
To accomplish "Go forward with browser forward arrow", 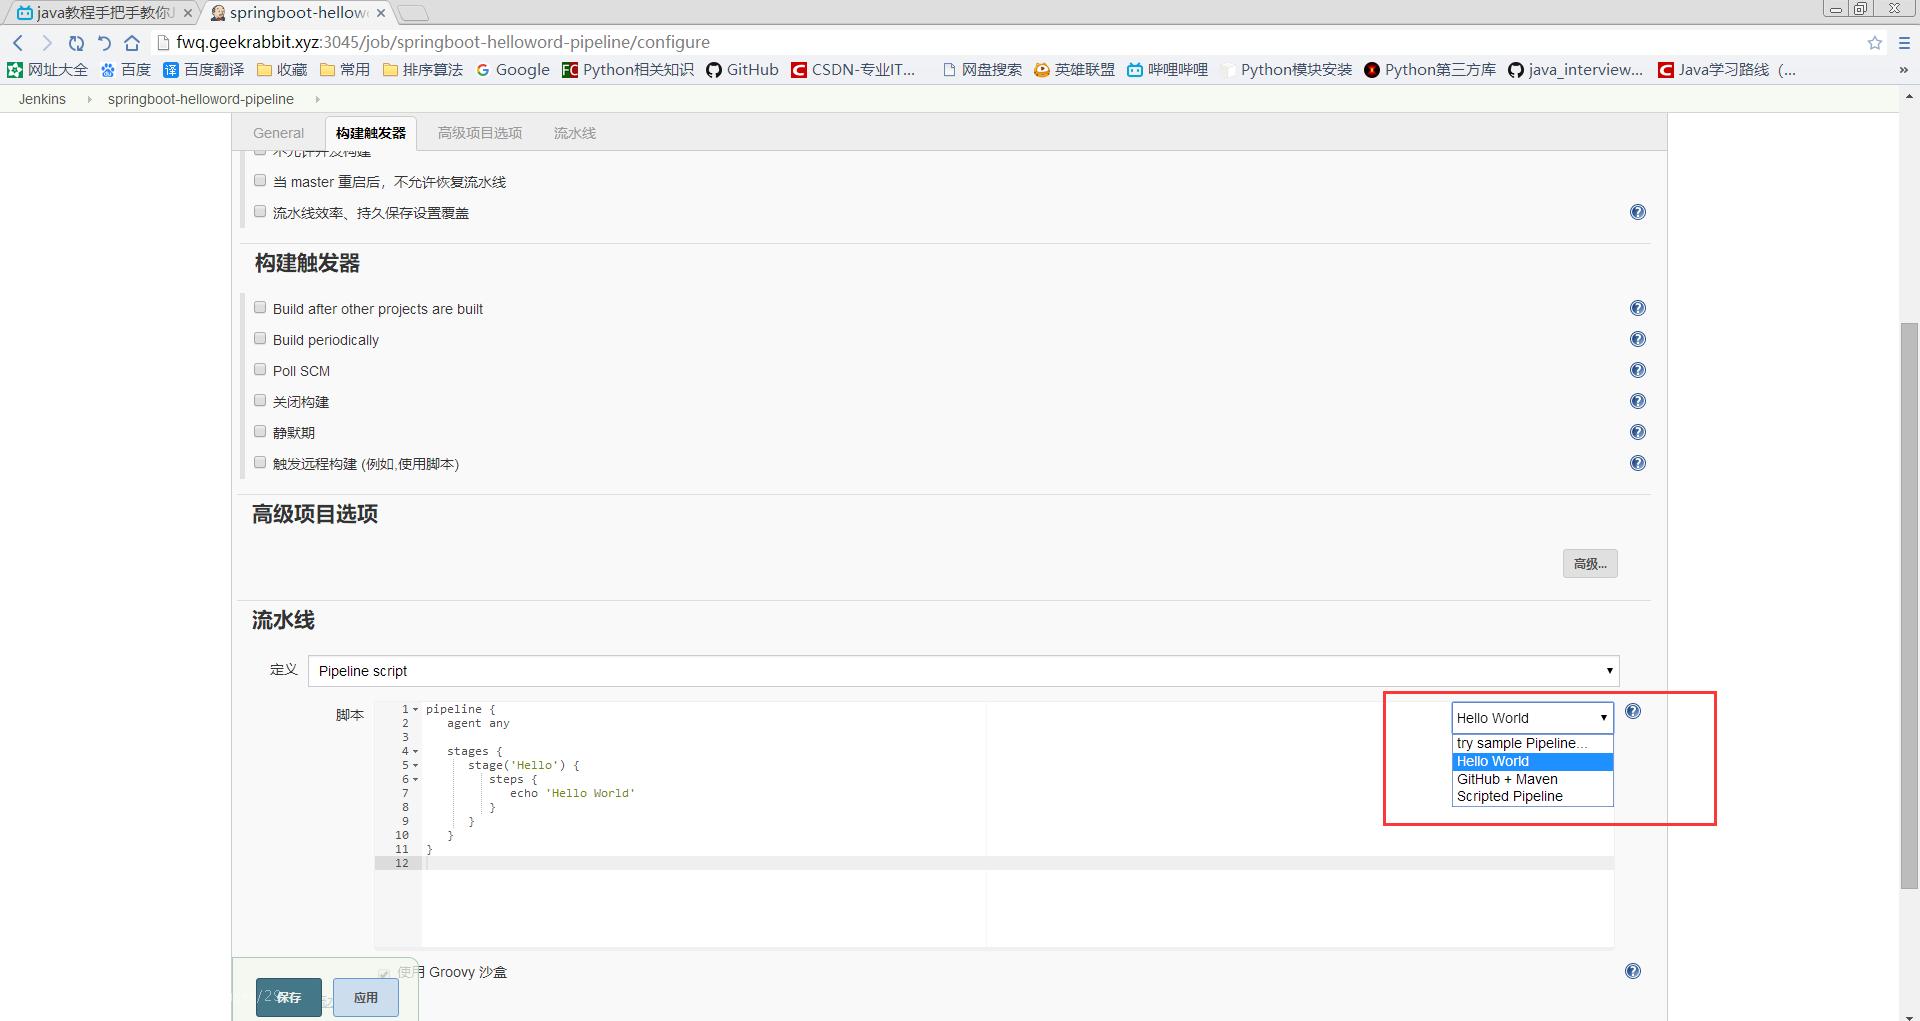I will click(46, 42).
